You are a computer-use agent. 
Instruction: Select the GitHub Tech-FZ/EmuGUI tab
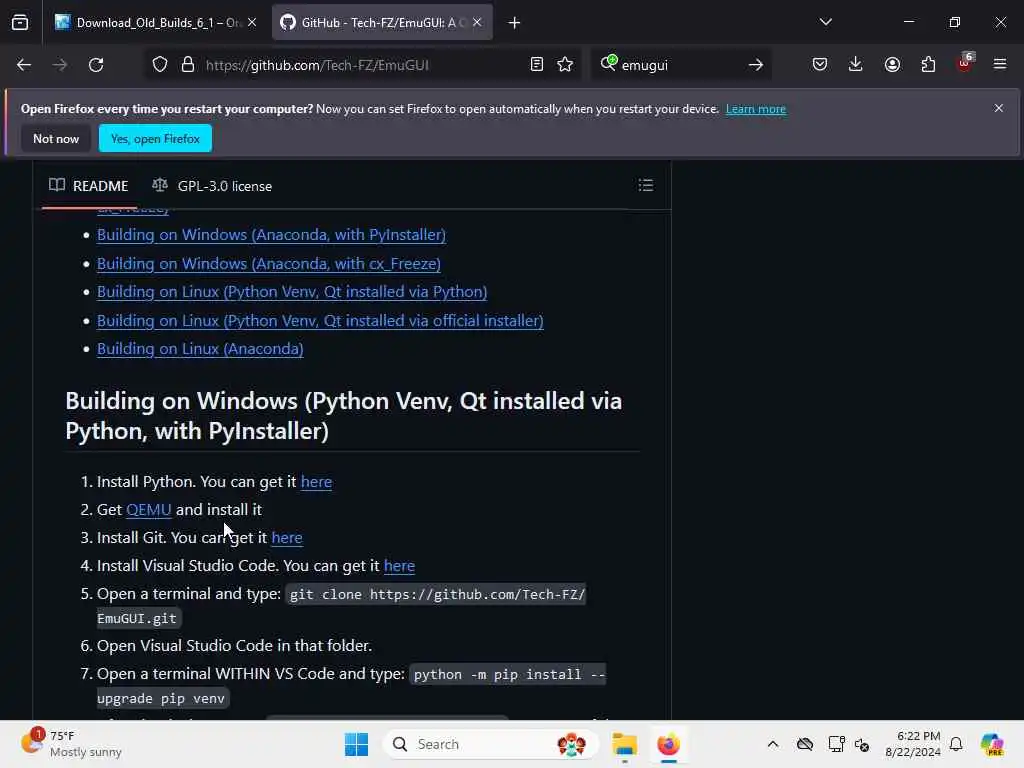(x=382, y=23)
